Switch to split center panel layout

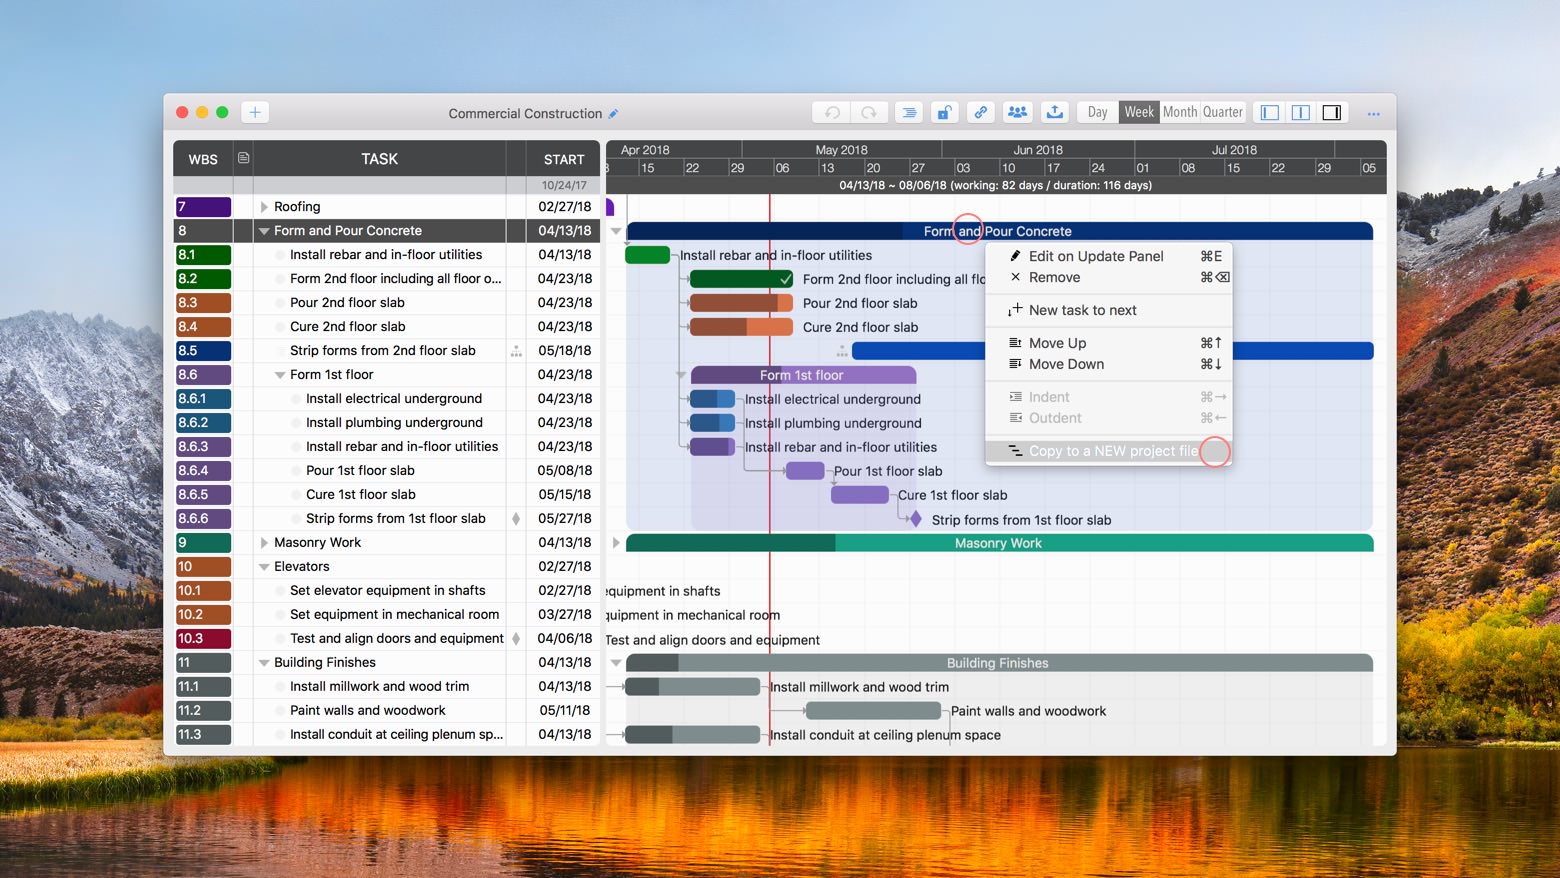tap(1301, 113)
